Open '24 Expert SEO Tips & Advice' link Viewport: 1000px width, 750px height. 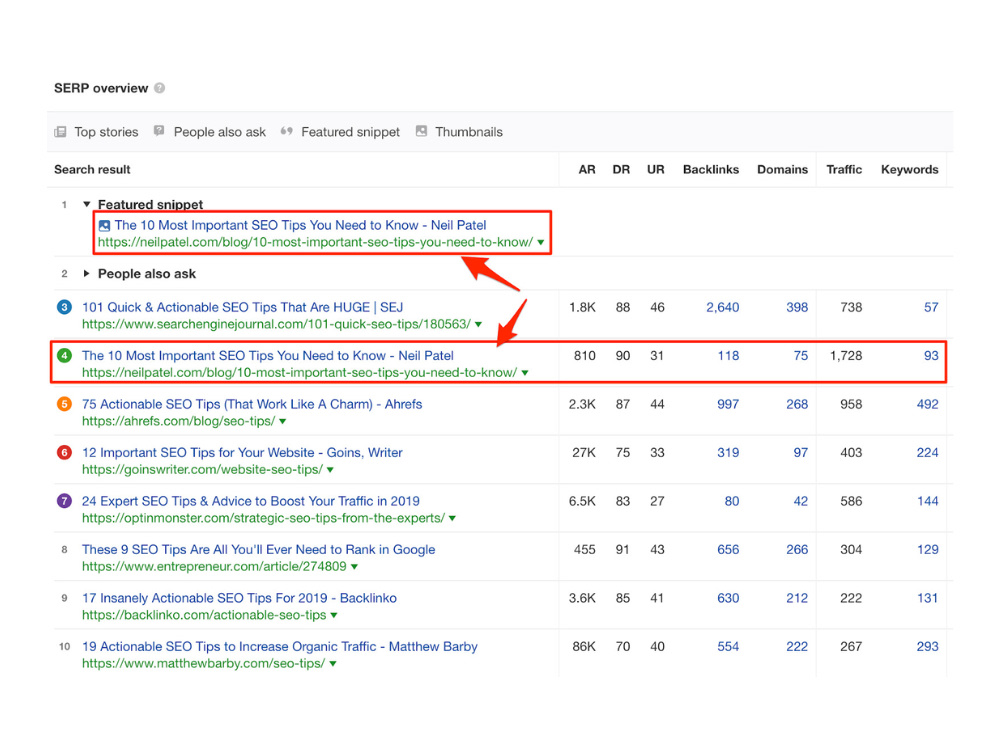point(251,501)
